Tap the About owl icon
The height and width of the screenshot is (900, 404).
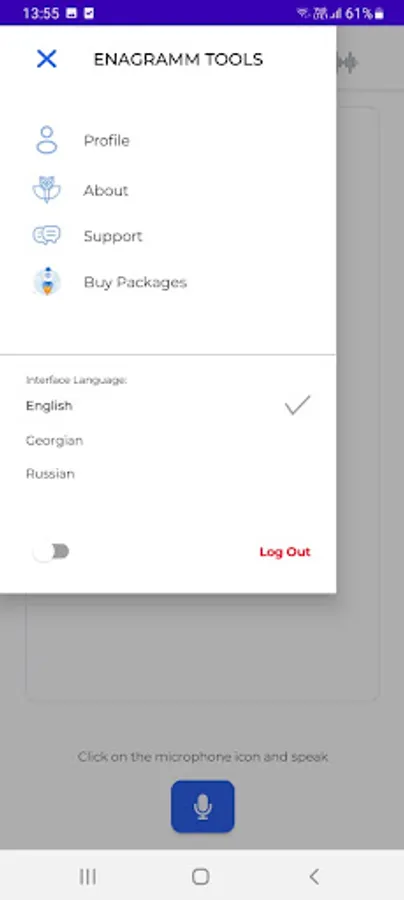click(x=46, y=189)
